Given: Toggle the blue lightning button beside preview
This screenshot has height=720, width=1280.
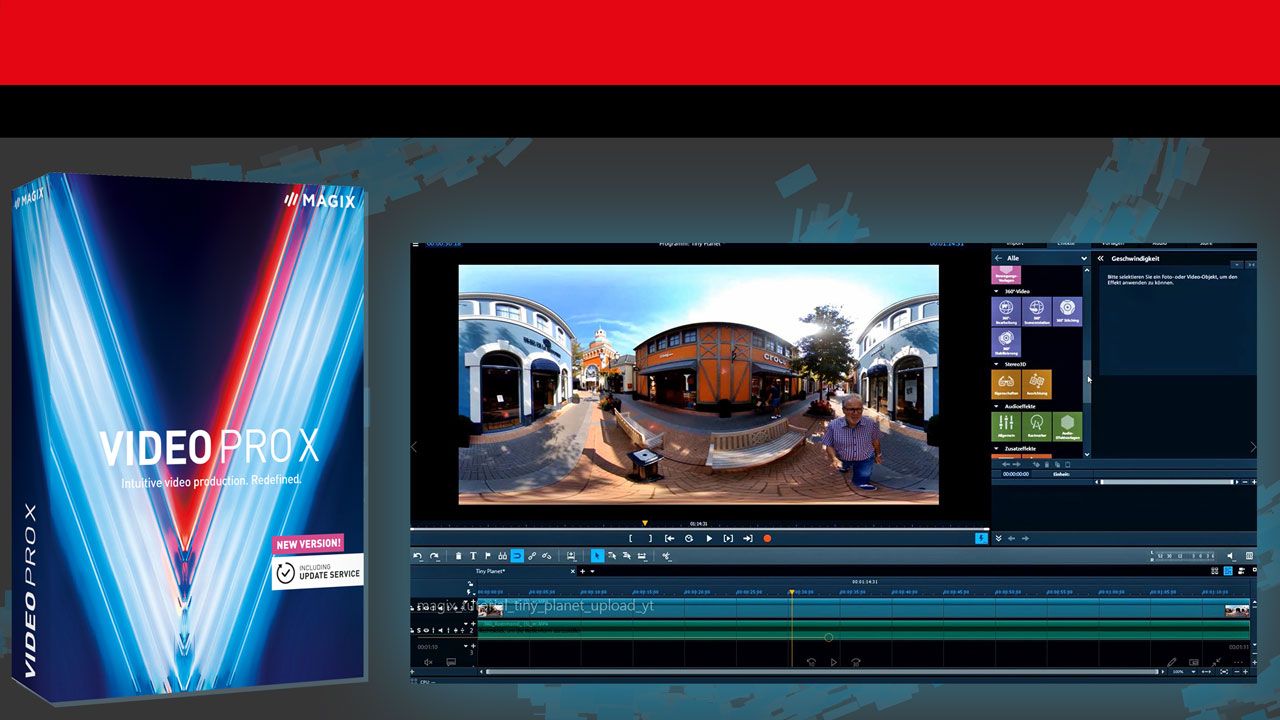Looking at the screenshot, I should 981,538.
